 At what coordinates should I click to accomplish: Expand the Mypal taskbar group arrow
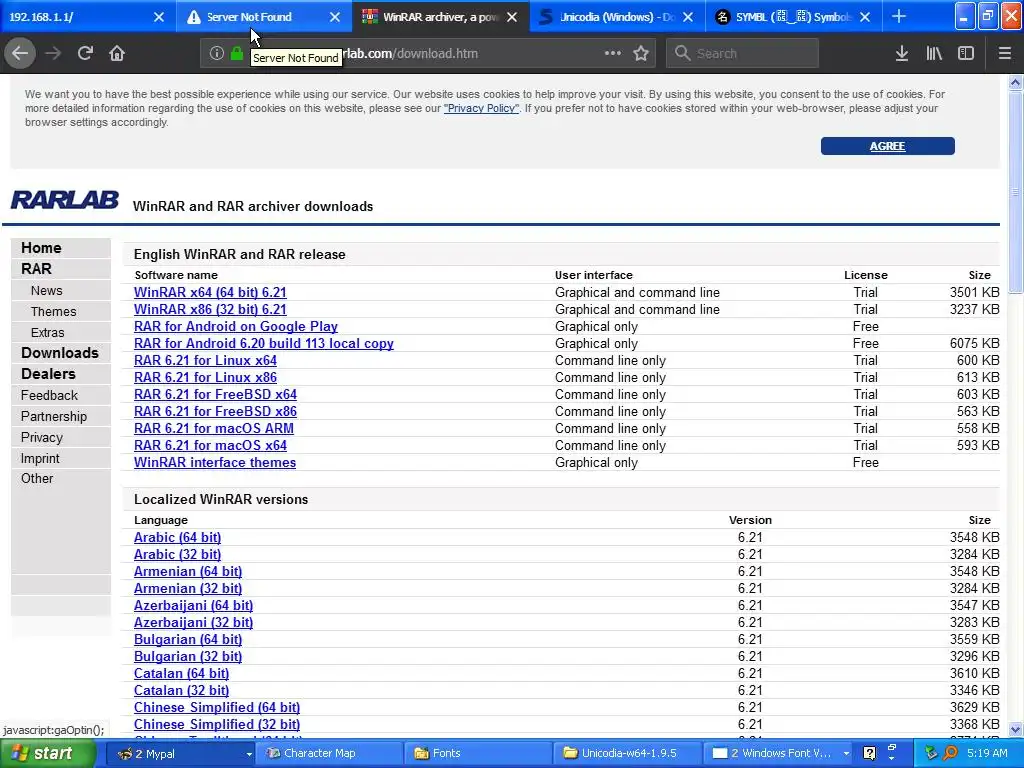(x=249, y=754)
